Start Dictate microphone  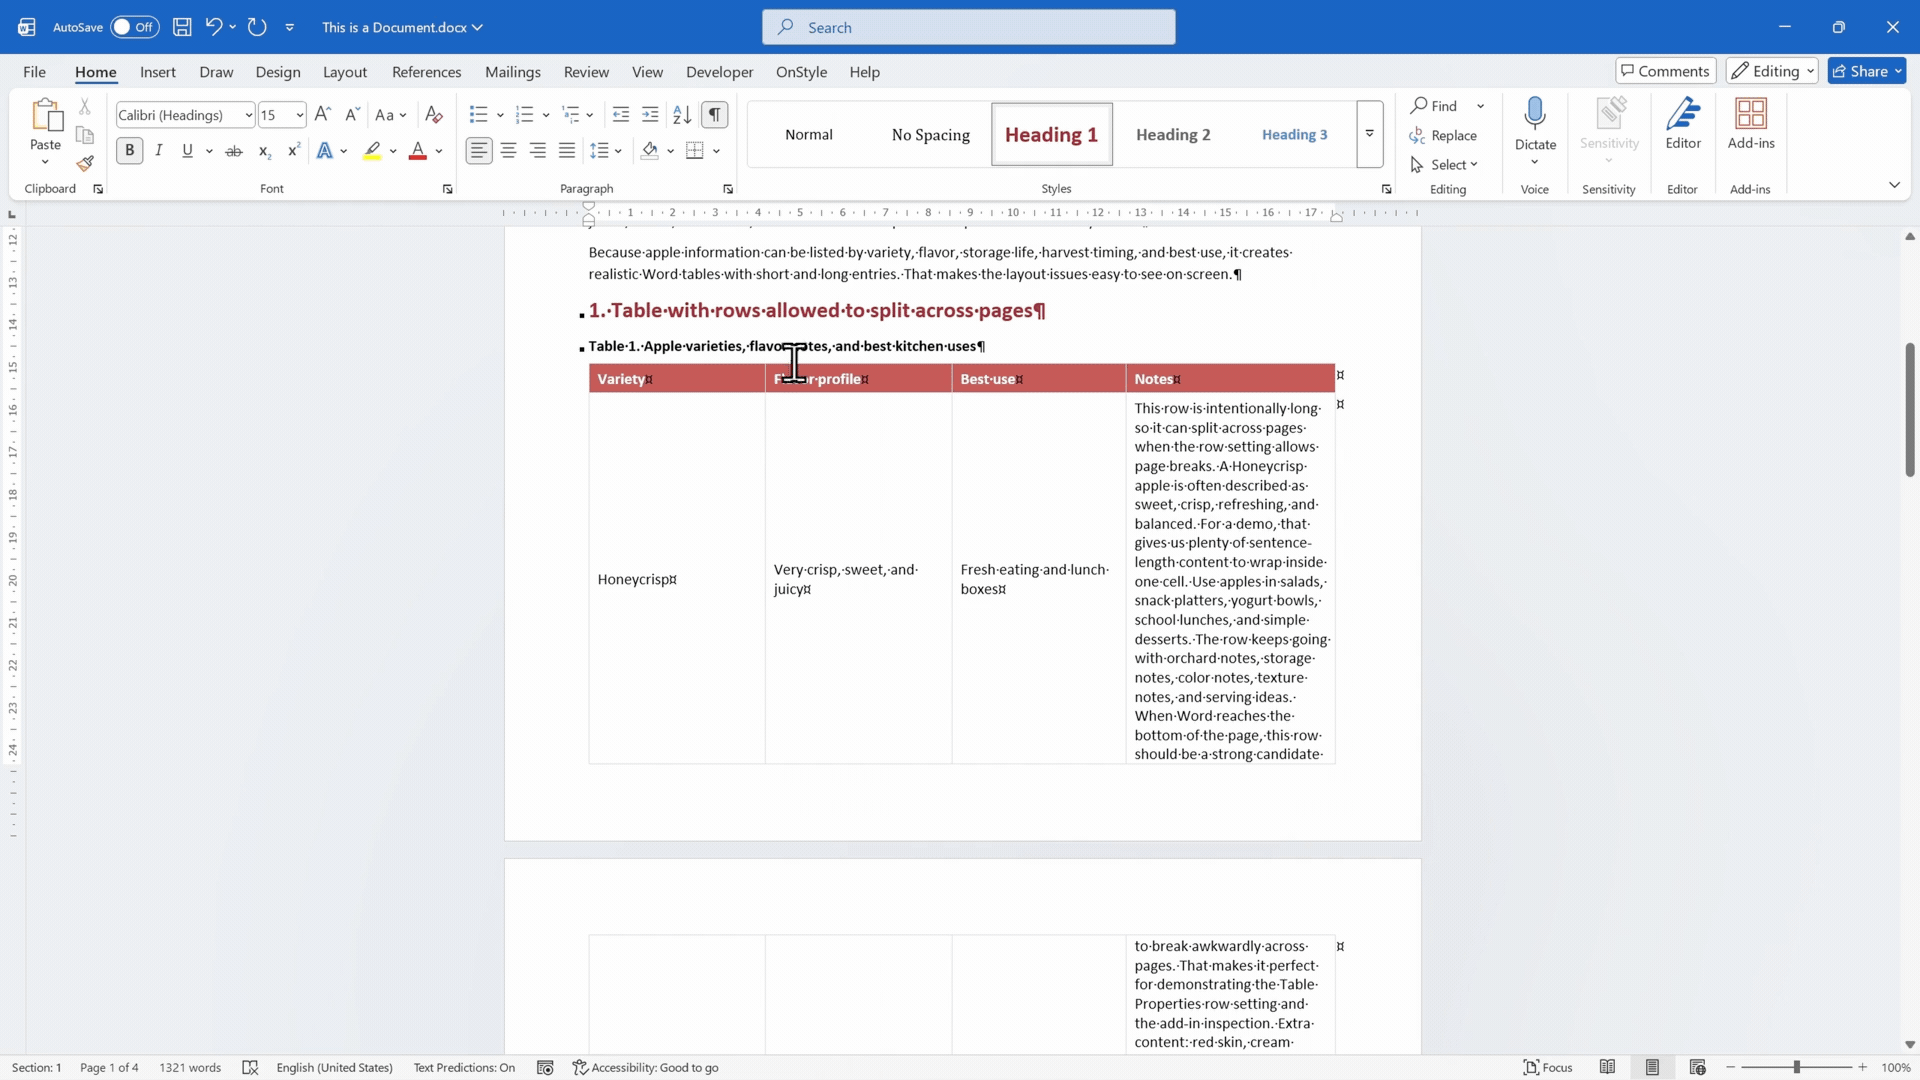pyautogui.click(x=1535, y=113)
